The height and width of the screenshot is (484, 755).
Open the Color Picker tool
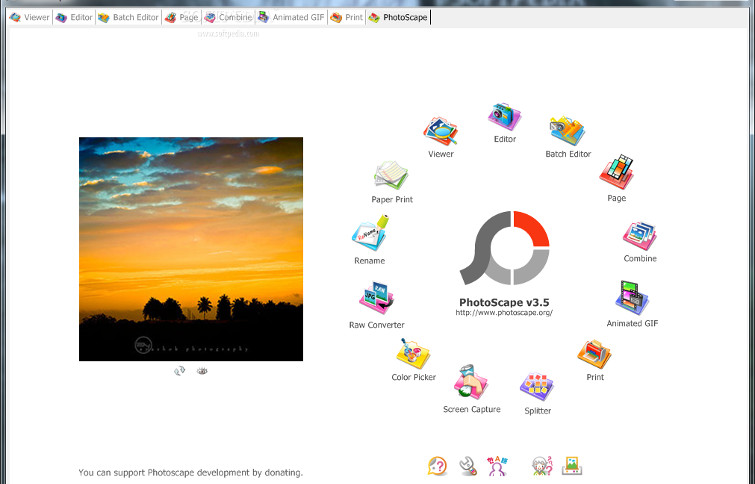click(413, 353)
